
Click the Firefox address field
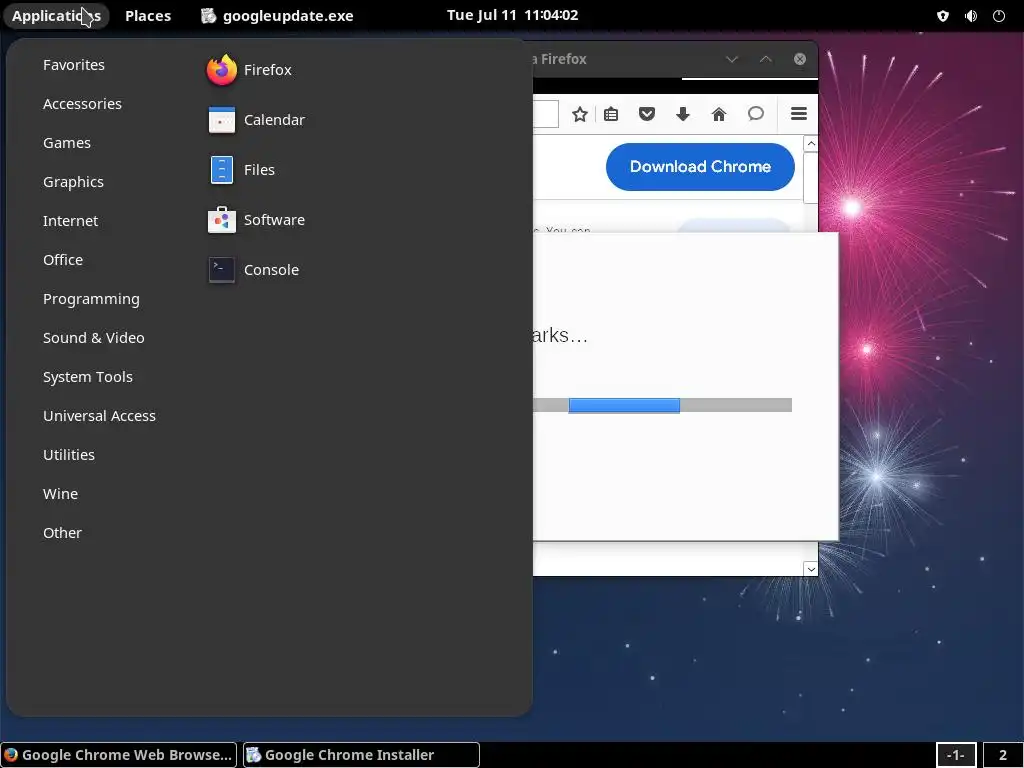click(546, 114)
